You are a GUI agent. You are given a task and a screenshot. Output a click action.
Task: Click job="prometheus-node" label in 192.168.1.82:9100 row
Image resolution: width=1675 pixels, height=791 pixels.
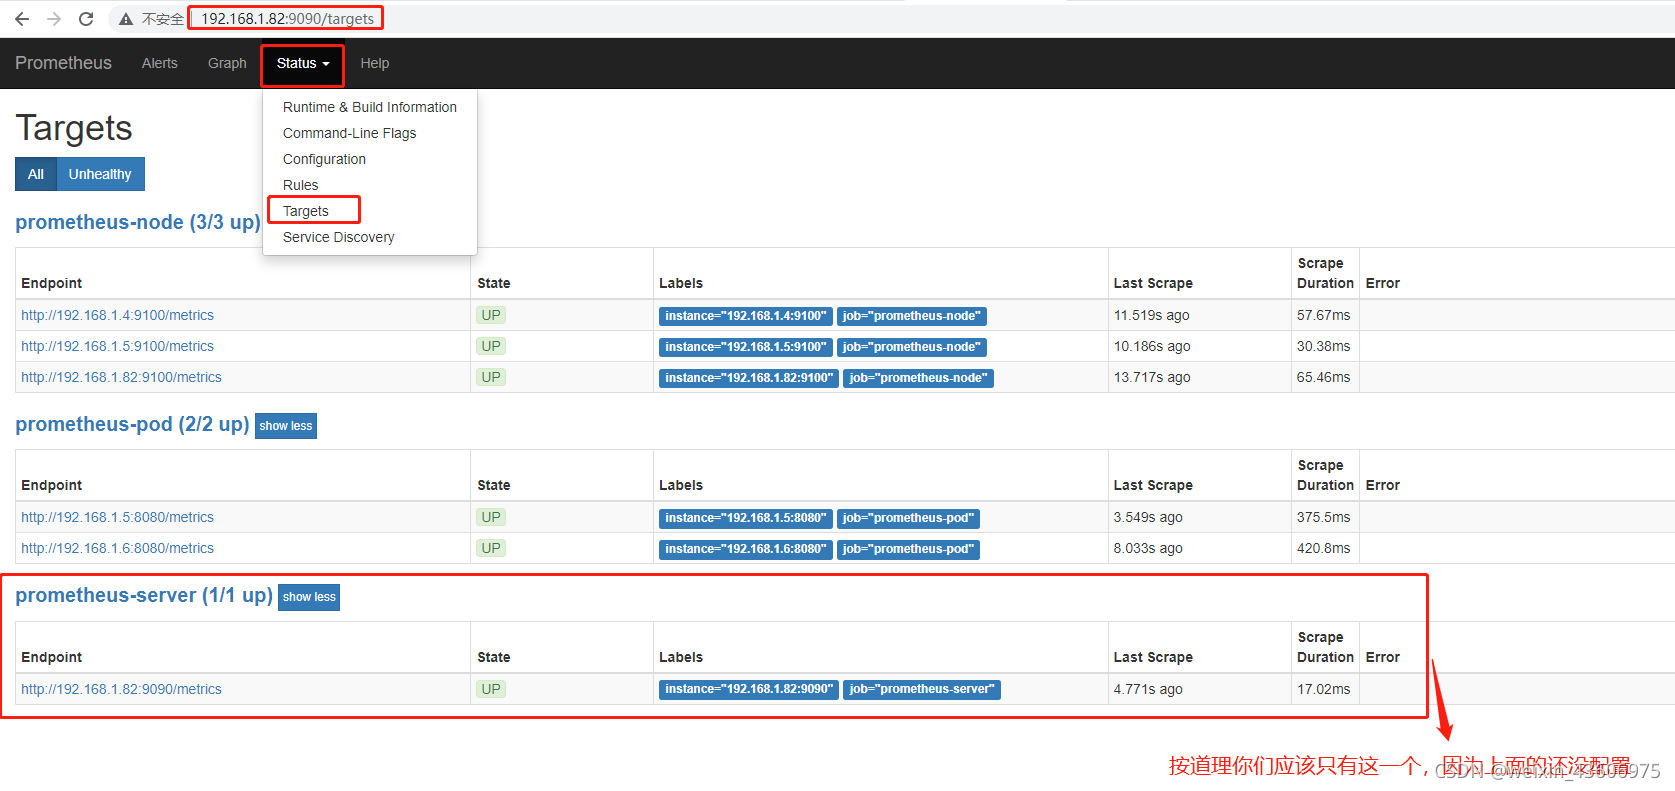(x=918, y=378)
